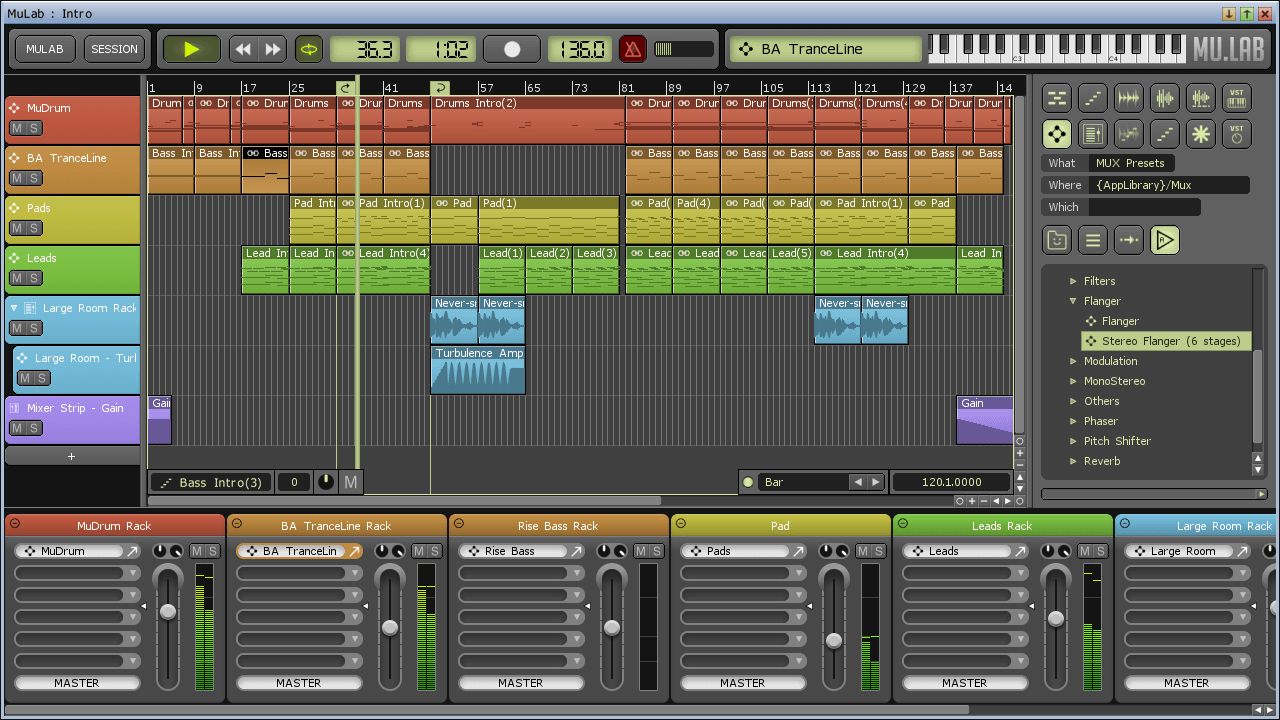
Task: Toggle the red metronome in the transport bar
Action: click(632, 48)
